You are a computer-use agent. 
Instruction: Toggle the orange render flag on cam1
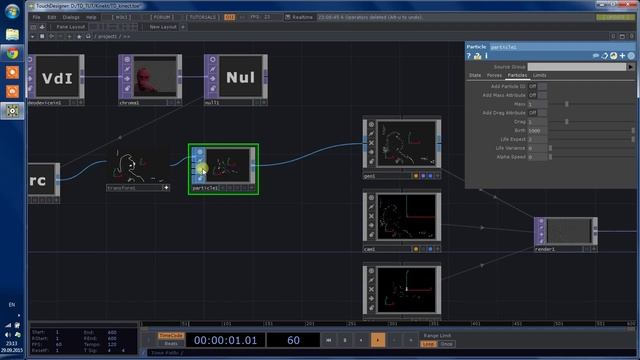416,249
